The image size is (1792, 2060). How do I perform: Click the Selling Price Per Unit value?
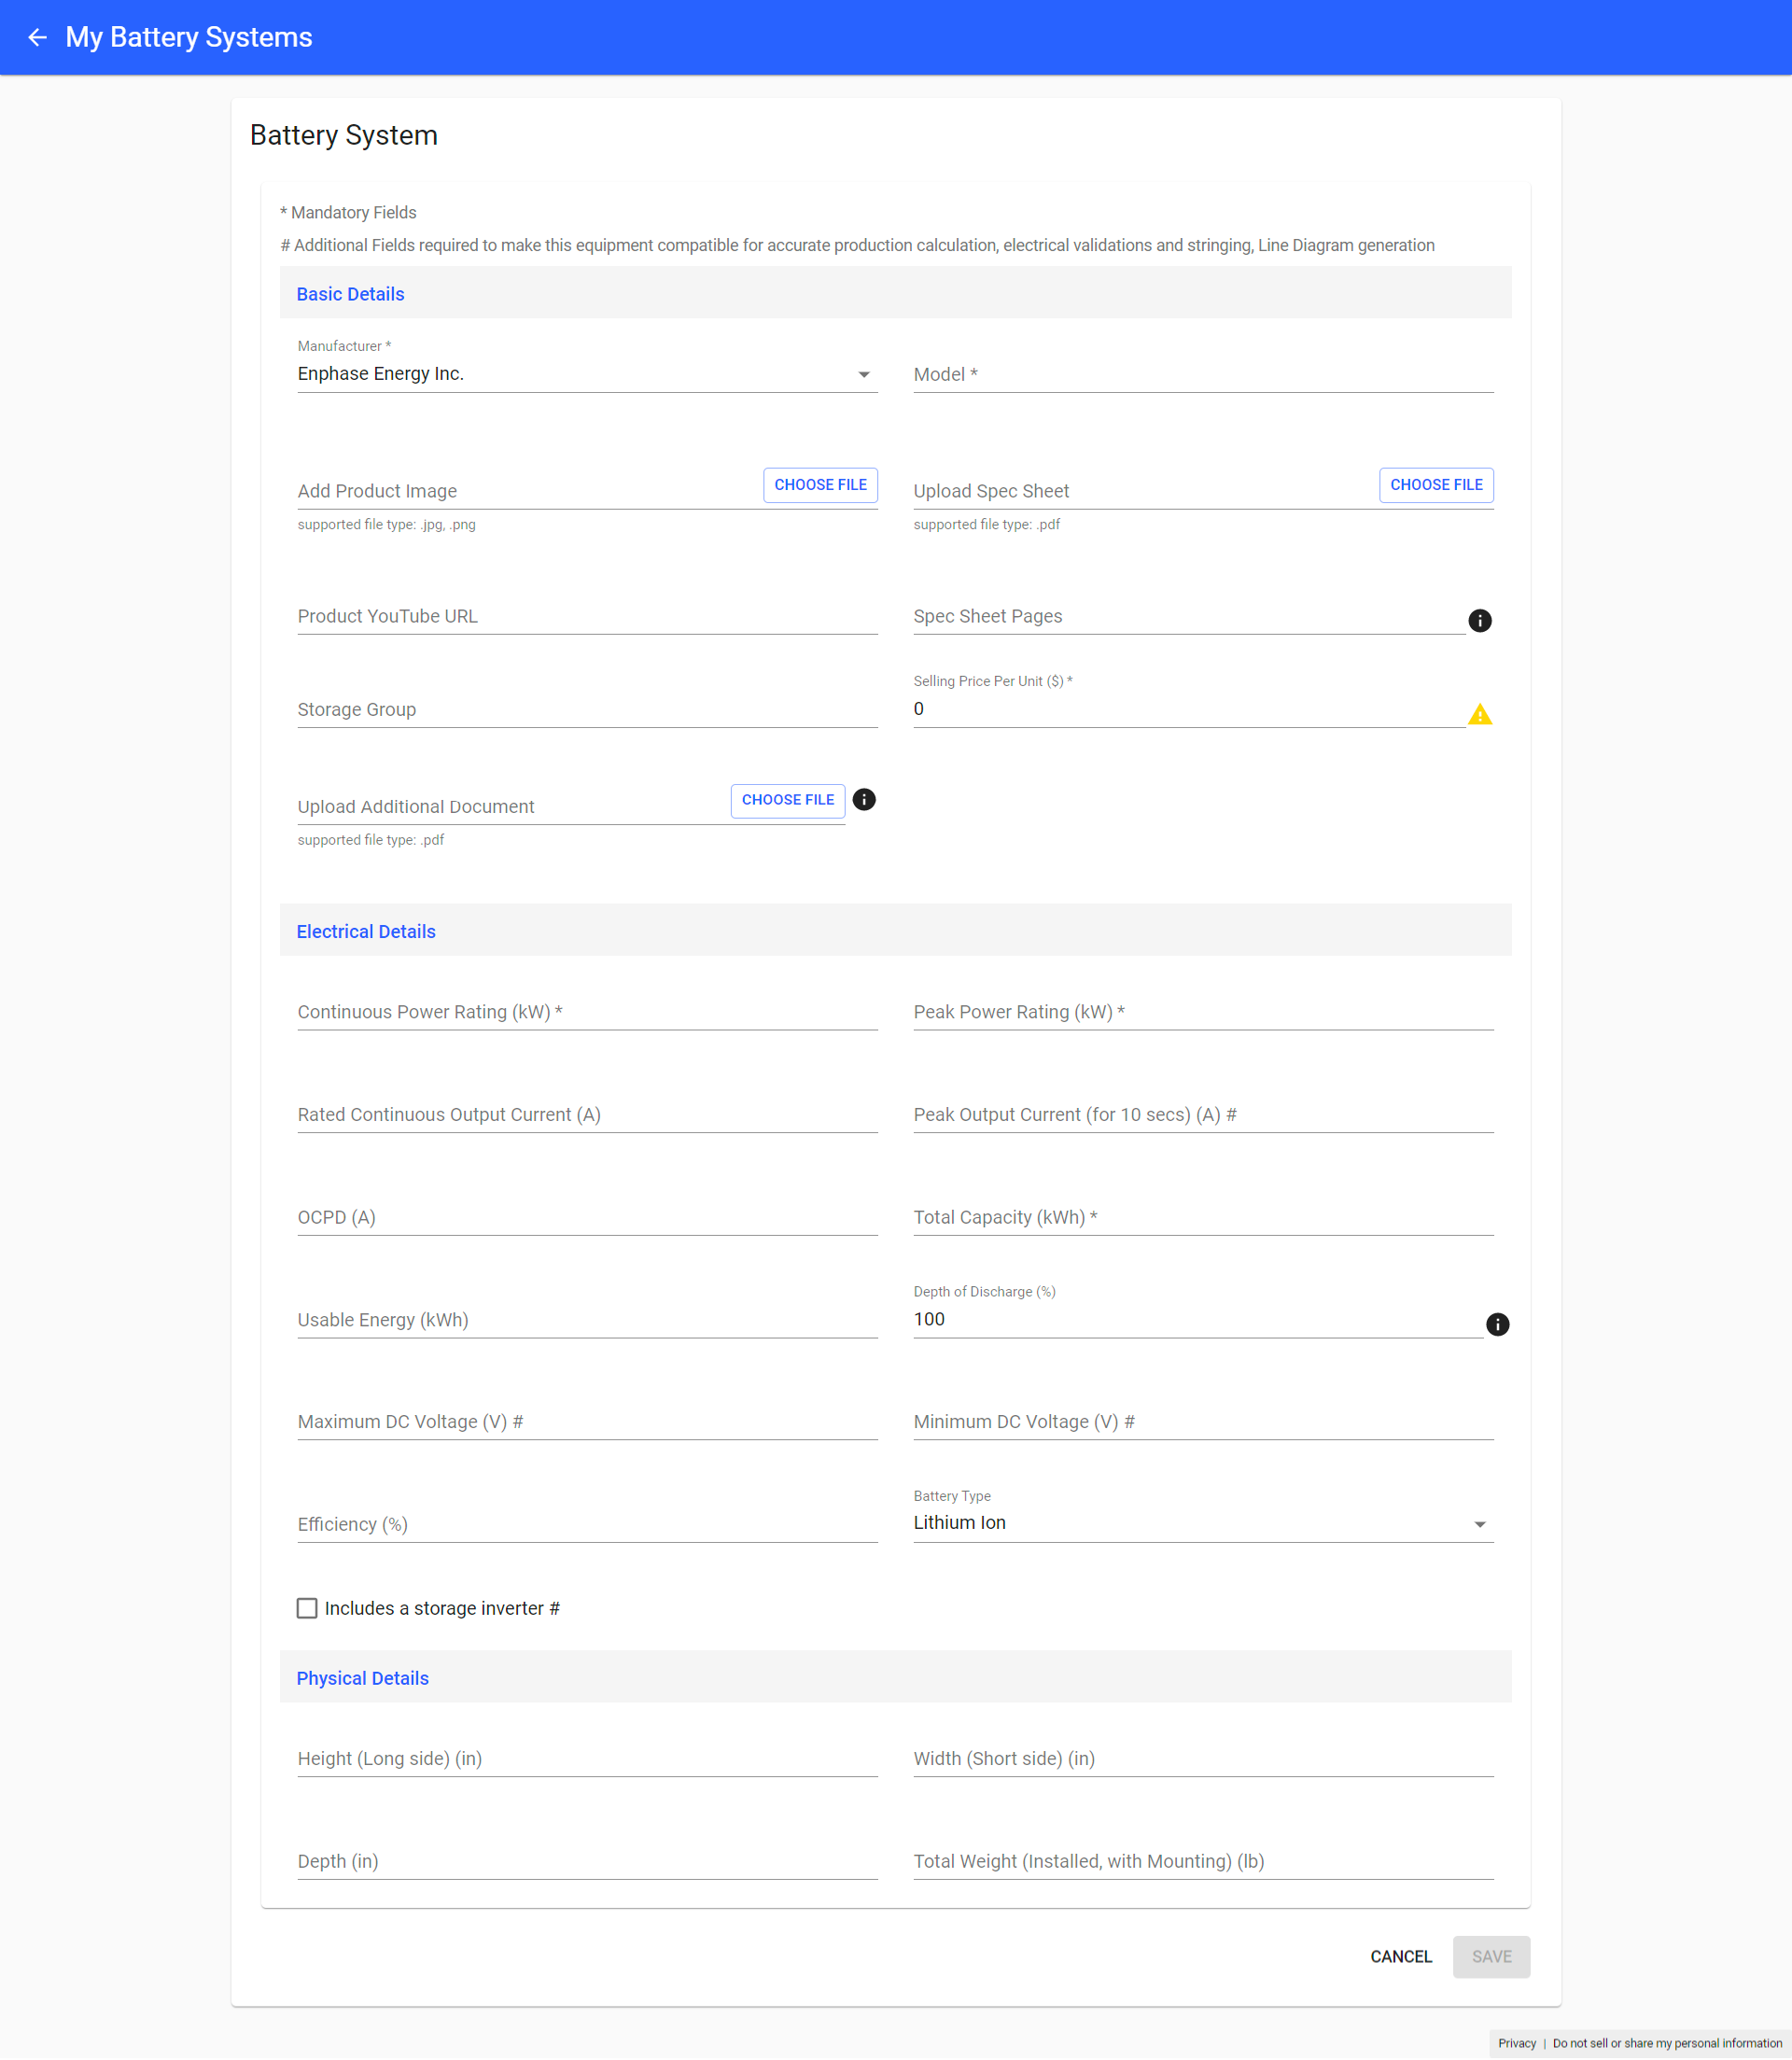[x=1100, y=708]
